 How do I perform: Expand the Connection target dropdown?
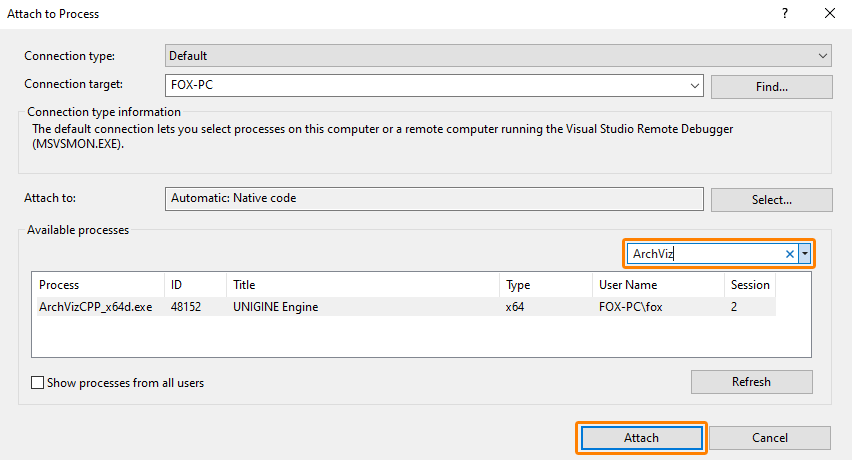pos(695,86)
